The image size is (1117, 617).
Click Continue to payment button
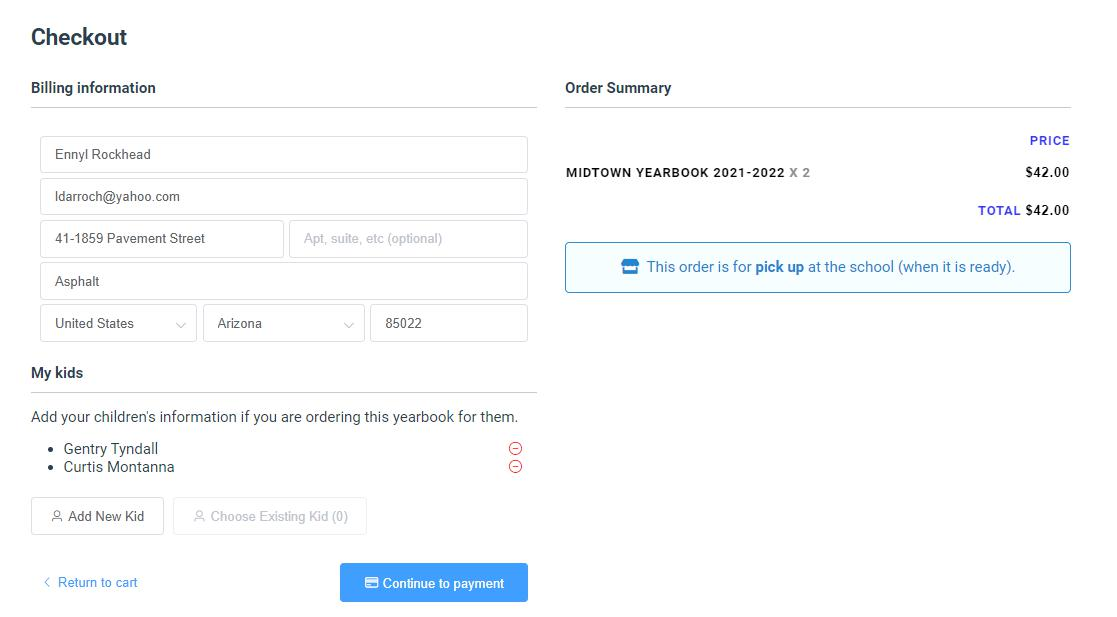[434, 583]
